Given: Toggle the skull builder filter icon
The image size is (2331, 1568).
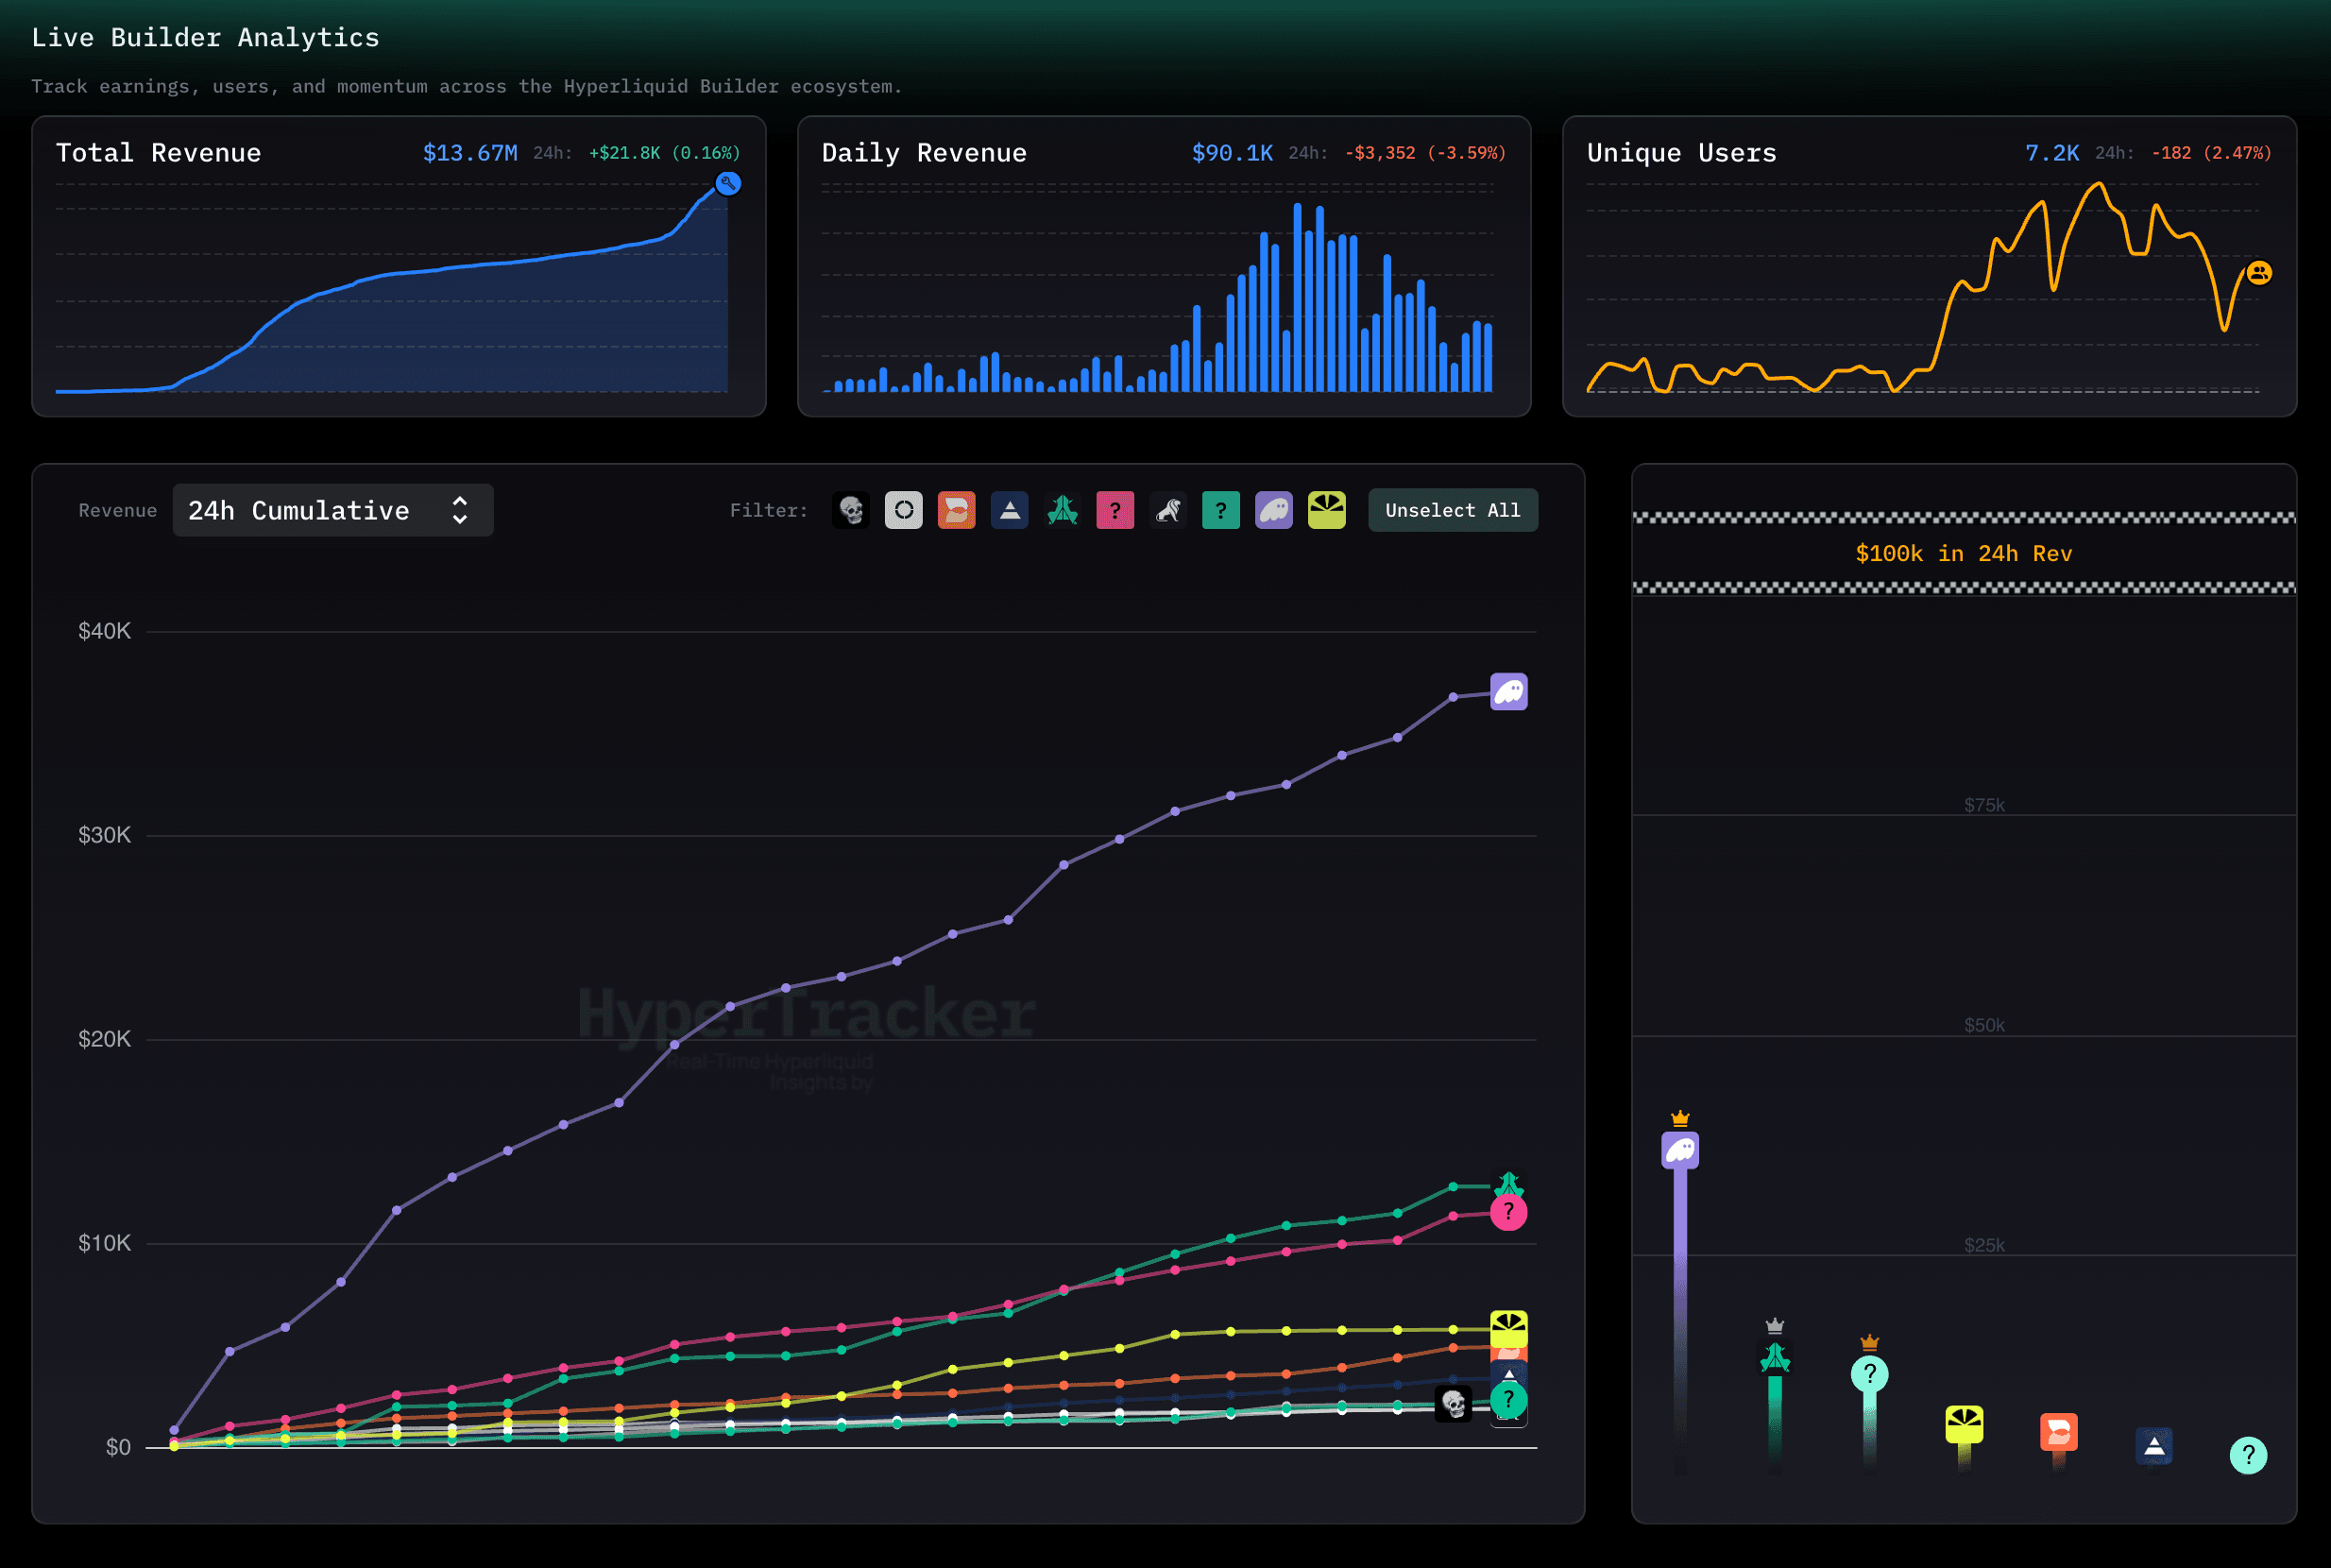Looking at the screenshot, I should coord(851,510).
